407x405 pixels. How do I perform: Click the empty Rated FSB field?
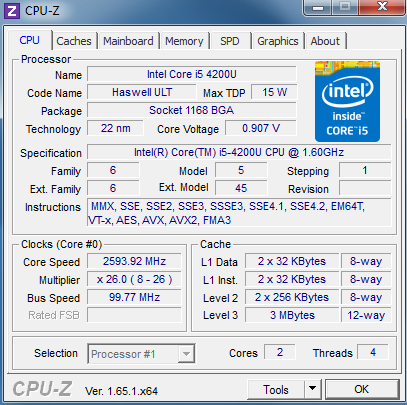click(134, 315)
